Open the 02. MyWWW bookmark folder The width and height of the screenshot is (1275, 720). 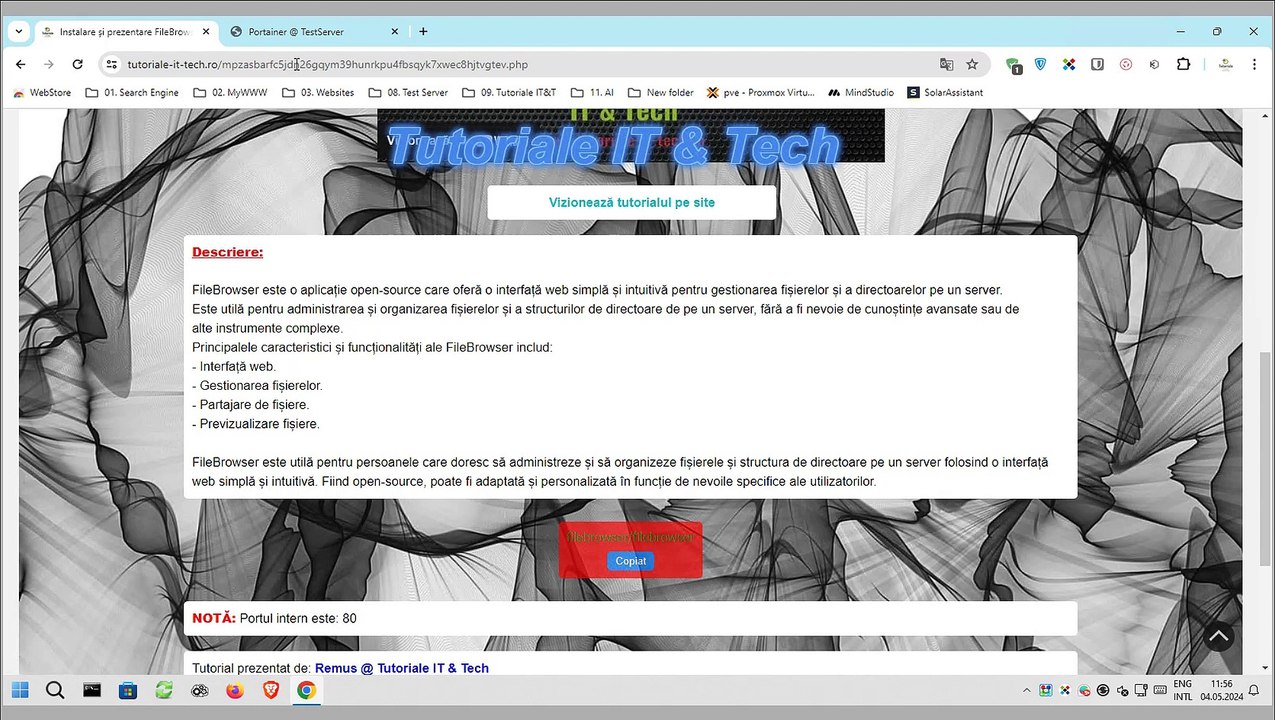[x=230, y=92]
